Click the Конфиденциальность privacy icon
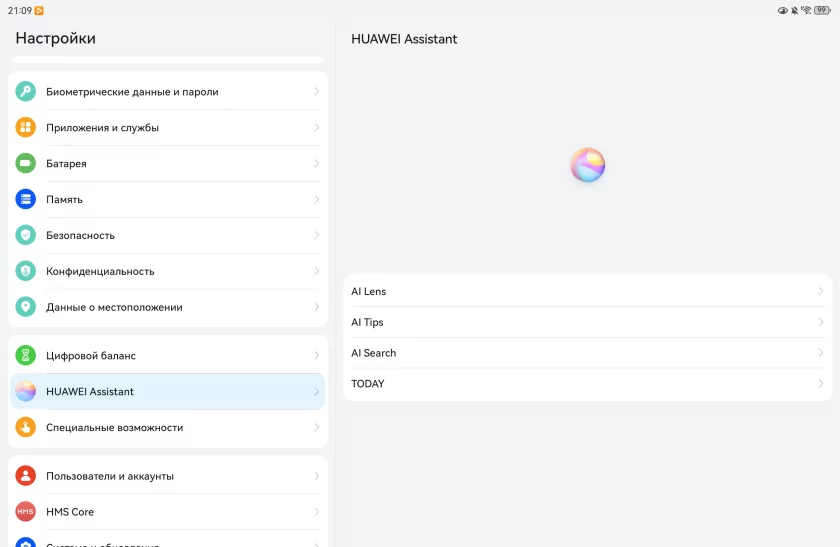The width and height of the screenshot is (840, 547). pos(25,271)
